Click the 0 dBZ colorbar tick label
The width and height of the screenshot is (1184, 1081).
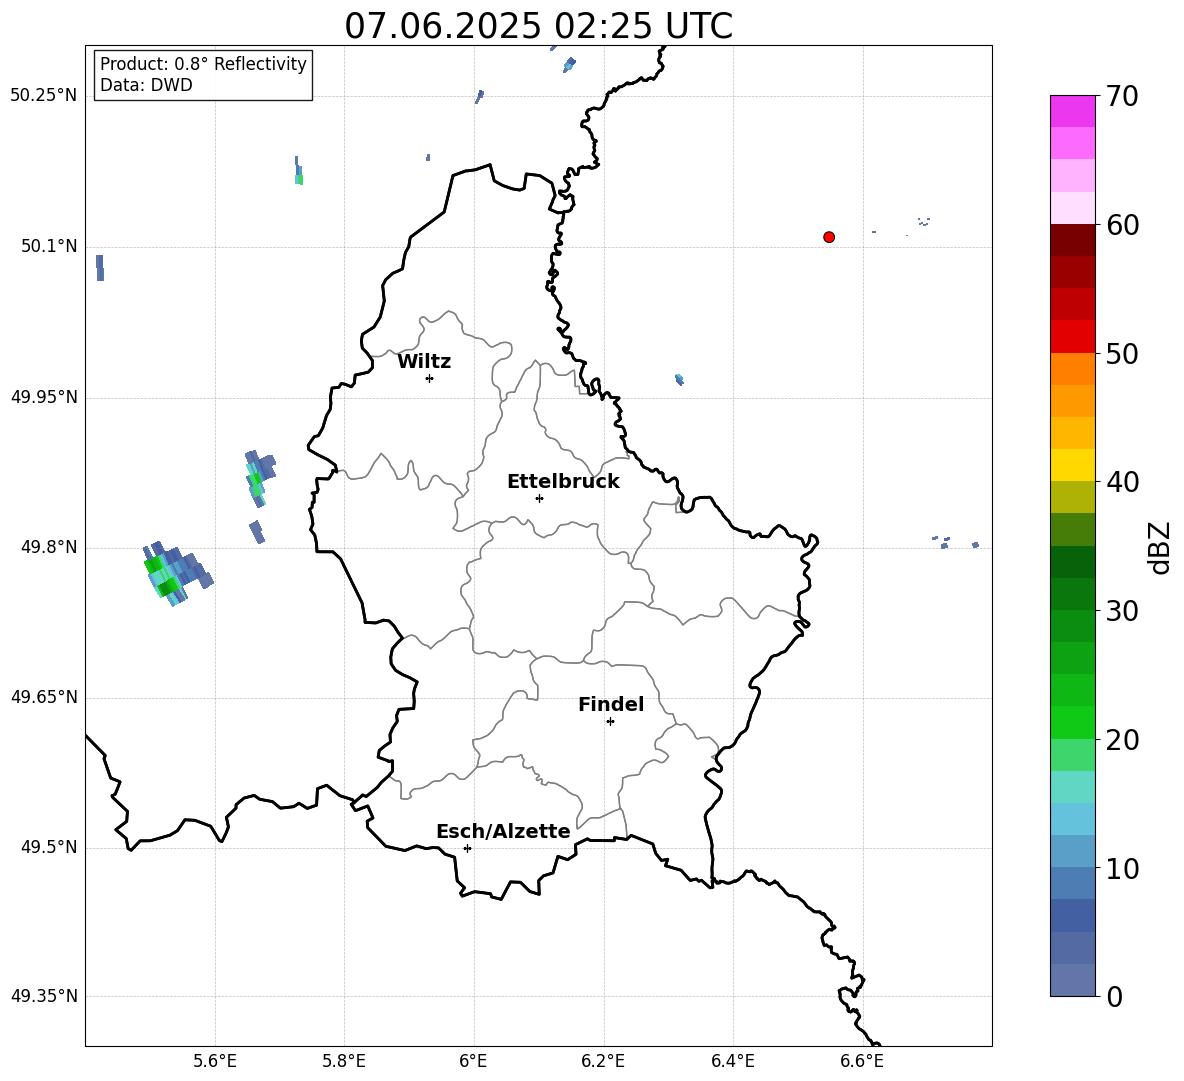(1114, 996)
